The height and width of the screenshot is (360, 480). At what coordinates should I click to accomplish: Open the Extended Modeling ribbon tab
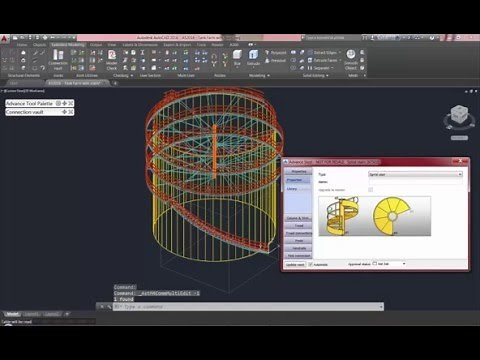[x=68, y=45]
